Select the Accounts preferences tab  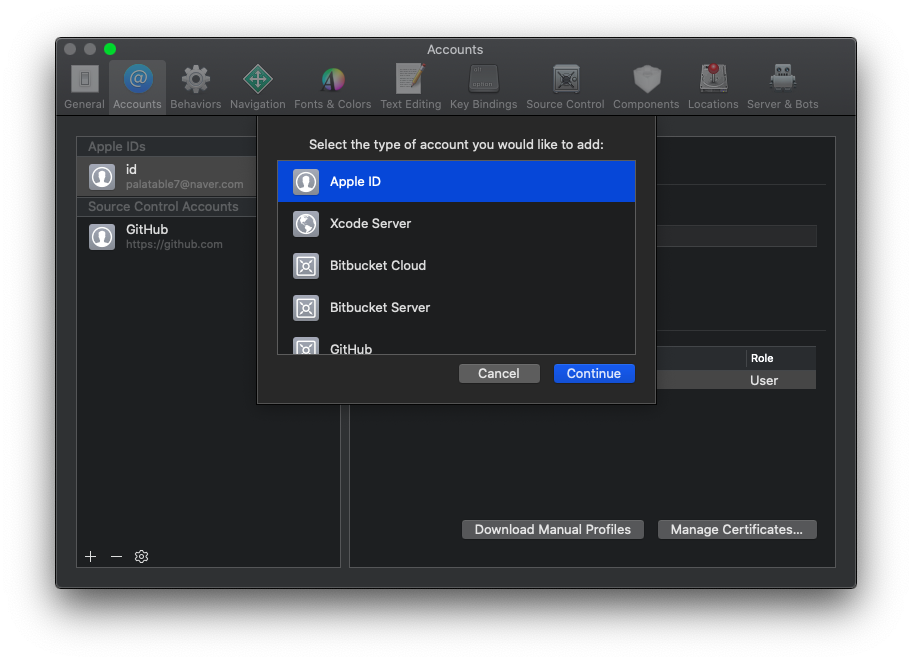137,87
